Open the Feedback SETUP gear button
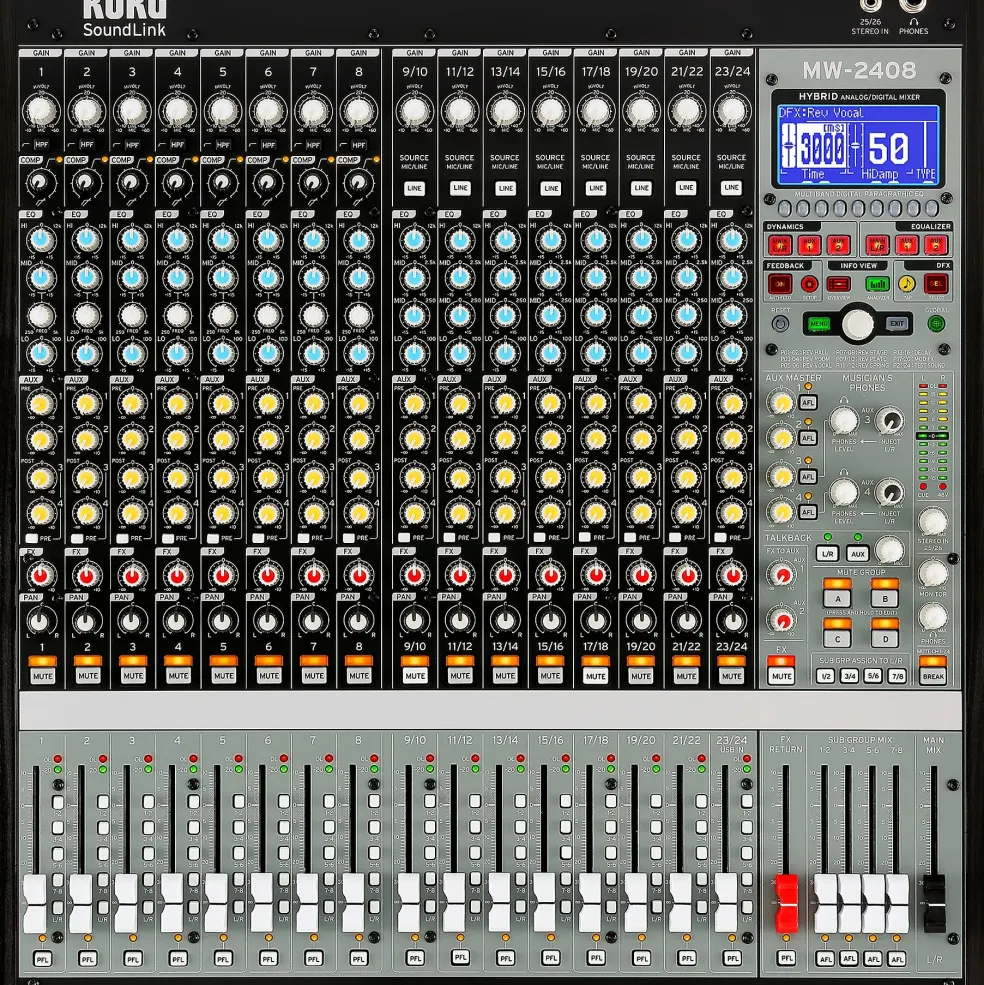984x985 pixels. (x=809, y=285)
